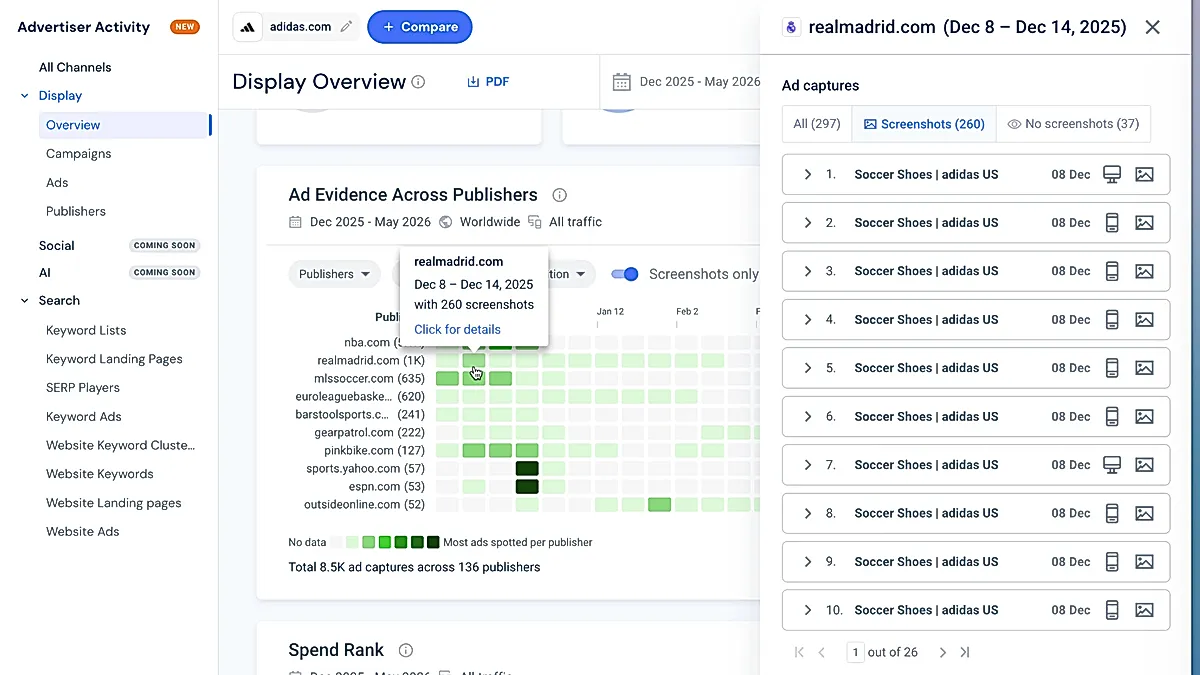Screen dimensions: 1200x675
Task: Expand ad capture row 8
Action: [808, 514]
